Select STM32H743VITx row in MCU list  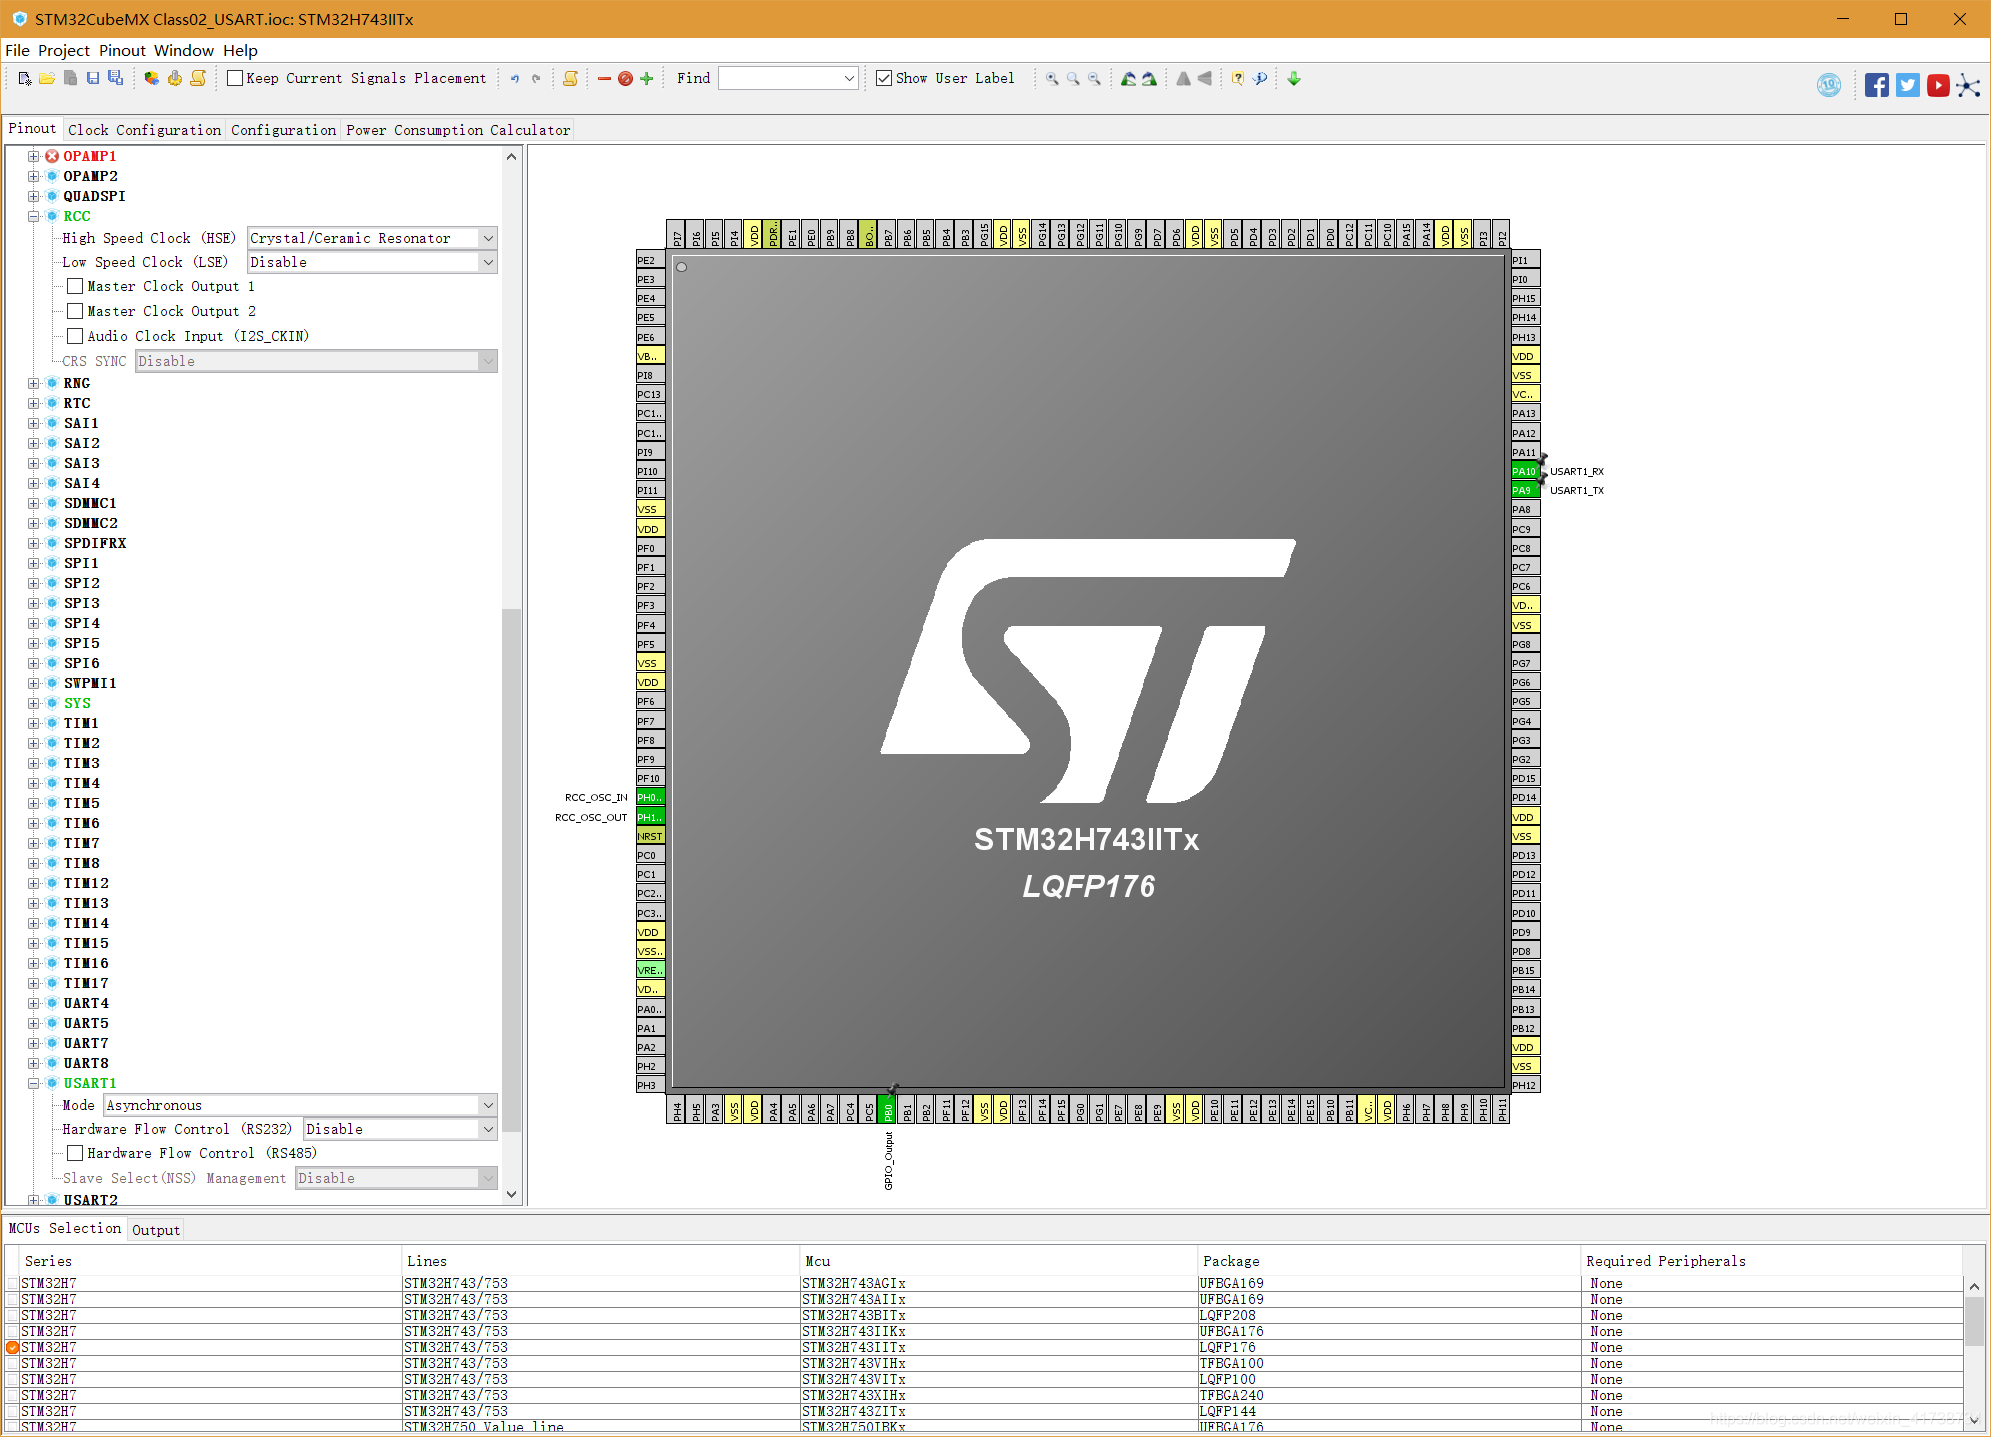[x=985, y=1379]
